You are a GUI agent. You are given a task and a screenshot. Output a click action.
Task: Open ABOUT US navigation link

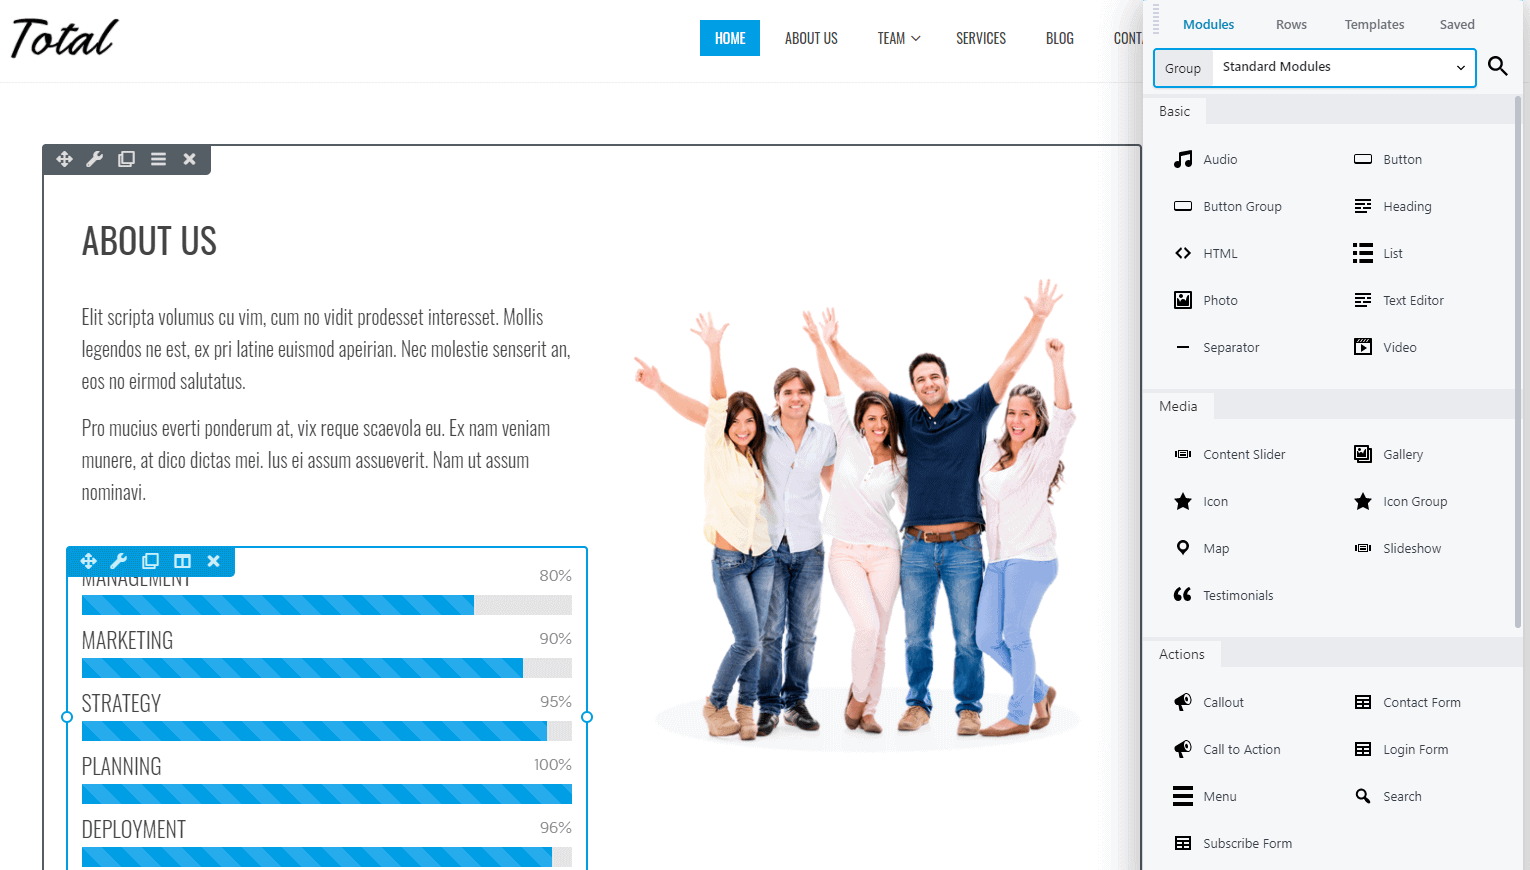811,38
